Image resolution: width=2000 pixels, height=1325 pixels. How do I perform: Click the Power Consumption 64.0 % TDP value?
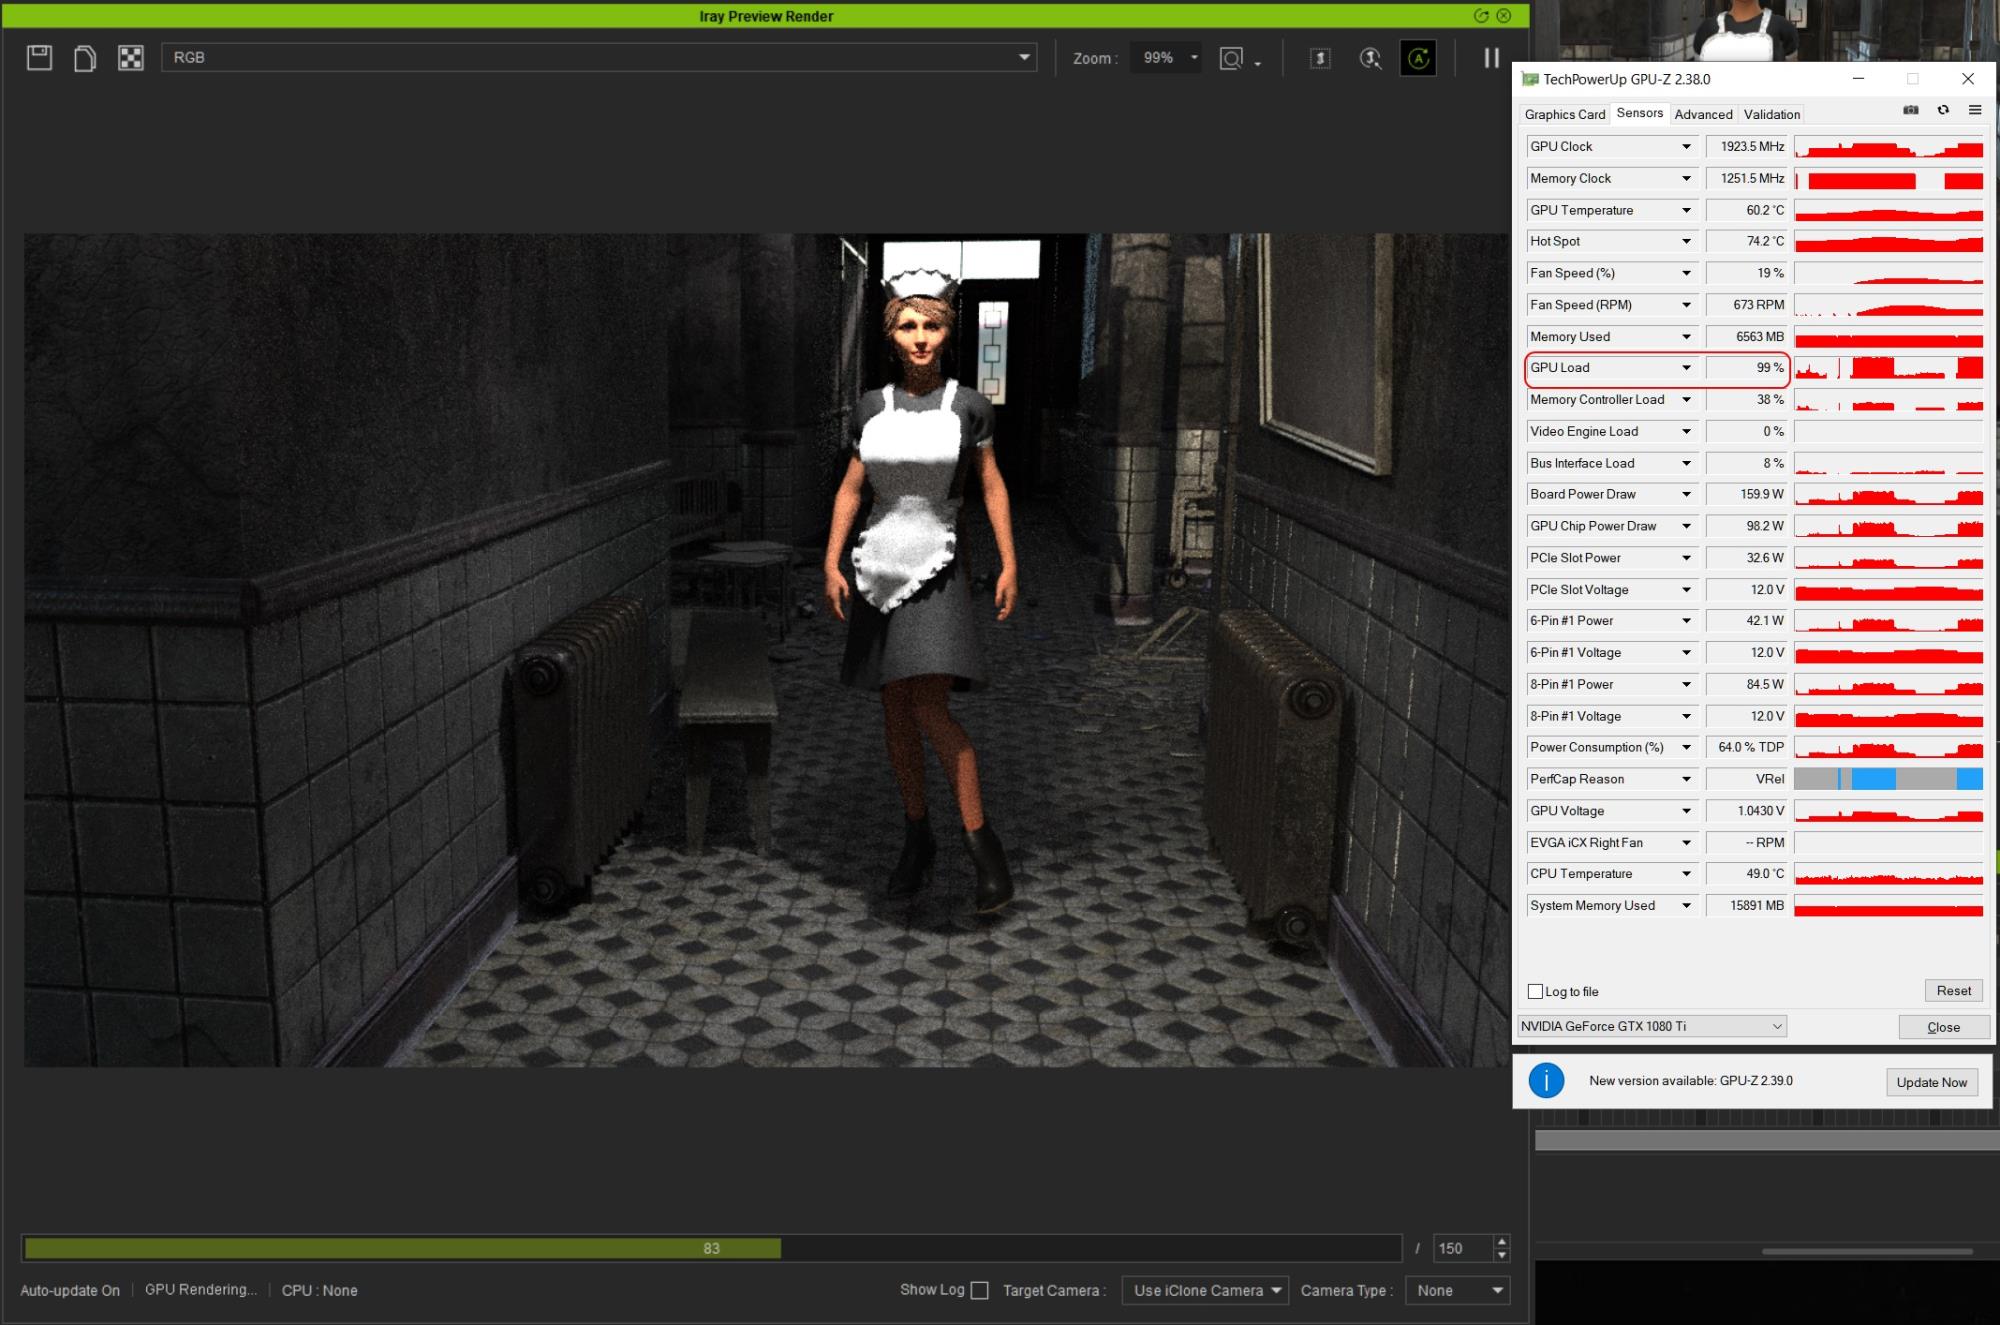coord(1746,747)
